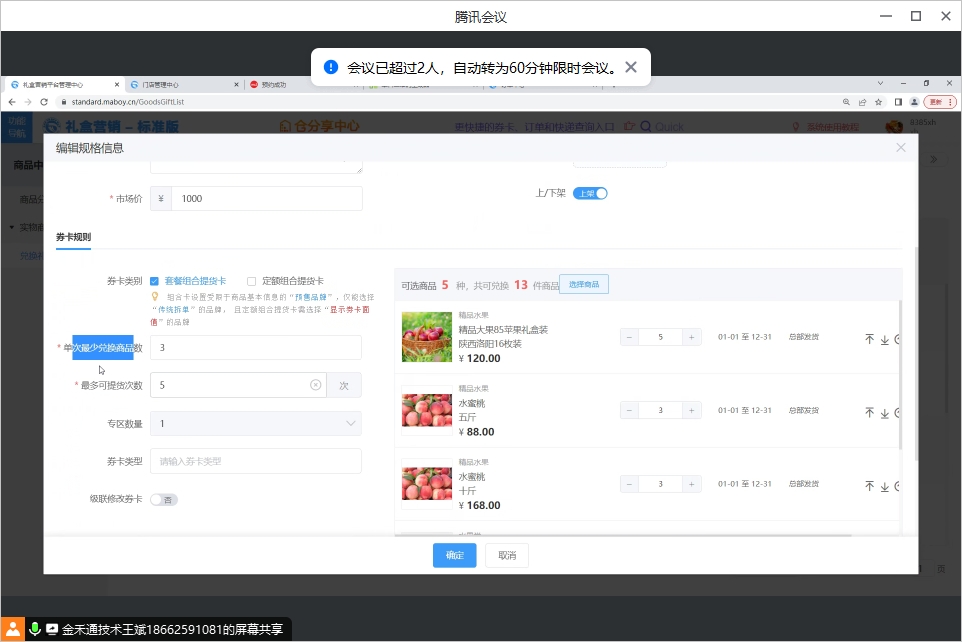Dismiss the meeting time limit notification
Viewport: 962px width, 642px height.
pyautogui.click(x=631, y=67)
